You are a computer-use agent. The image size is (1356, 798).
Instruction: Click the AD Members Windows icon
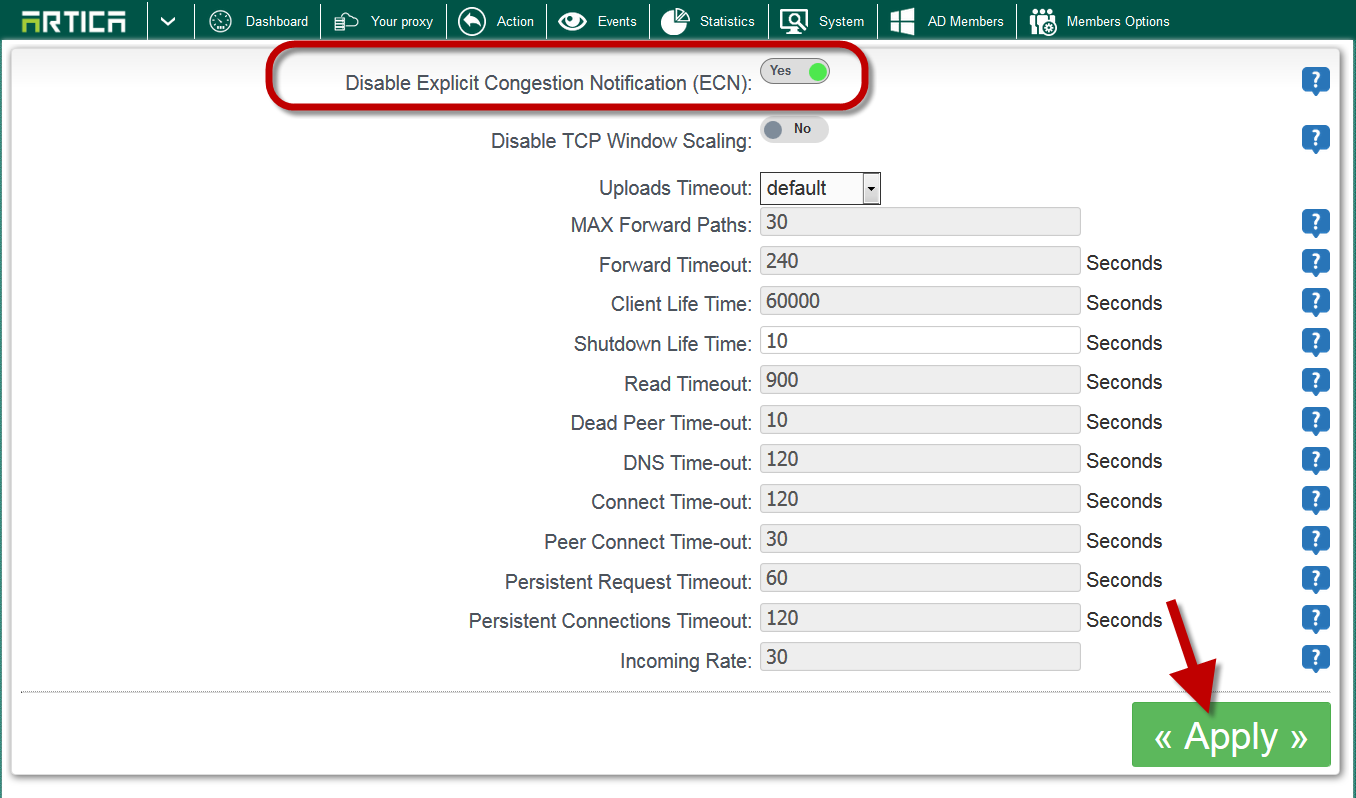(x=903, y=21)
